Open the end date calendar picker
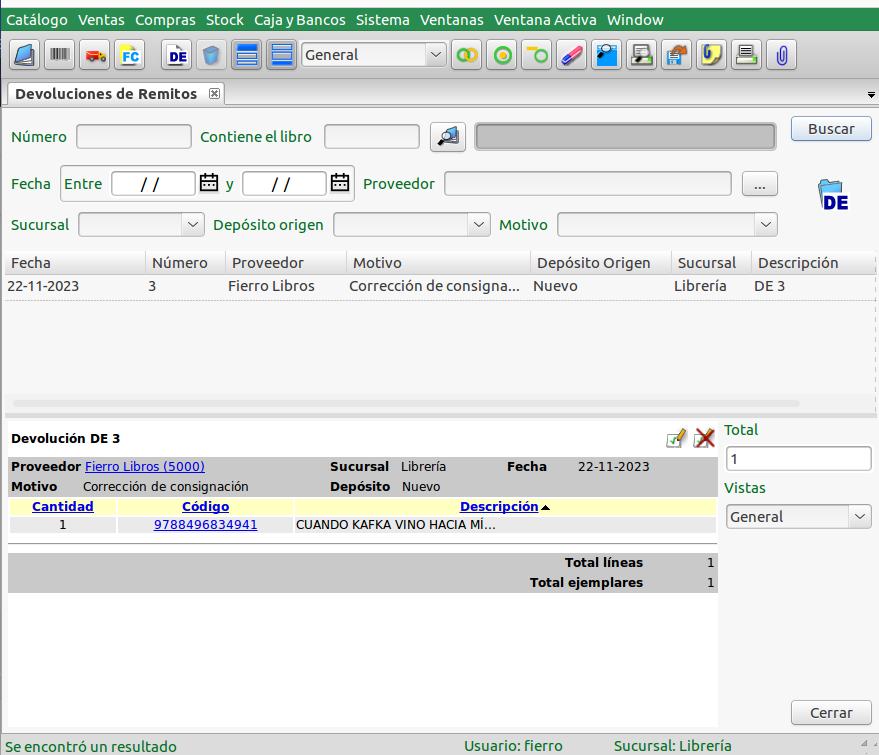879x755 pixels. [x=340, y=183]
